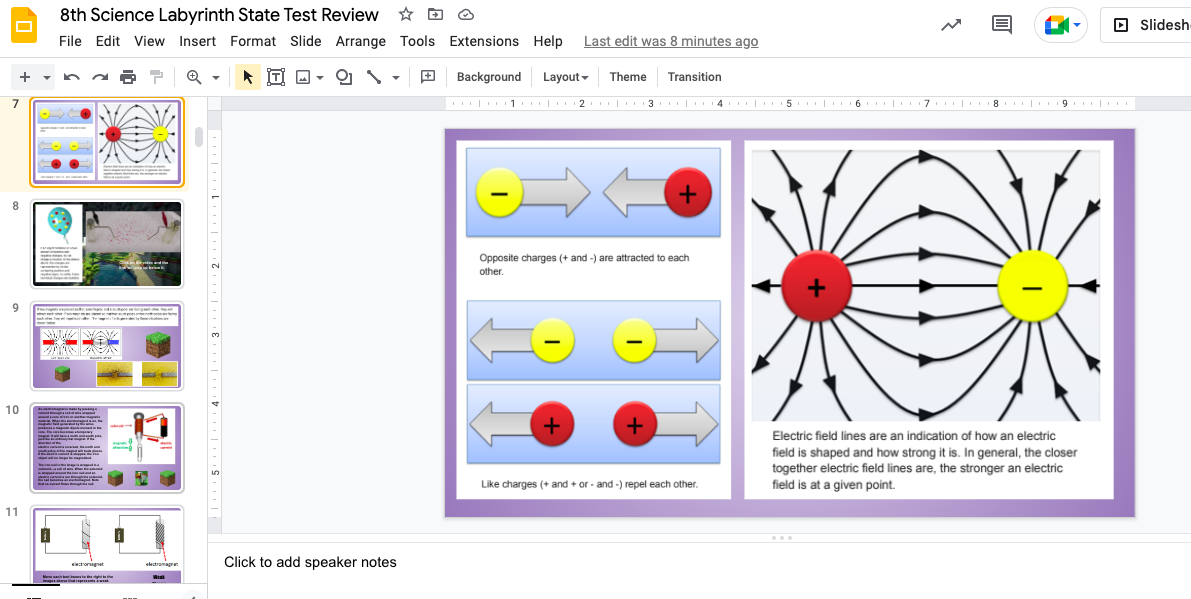
Task: Open the line type dropdown arrow
Action: point(396,77)
